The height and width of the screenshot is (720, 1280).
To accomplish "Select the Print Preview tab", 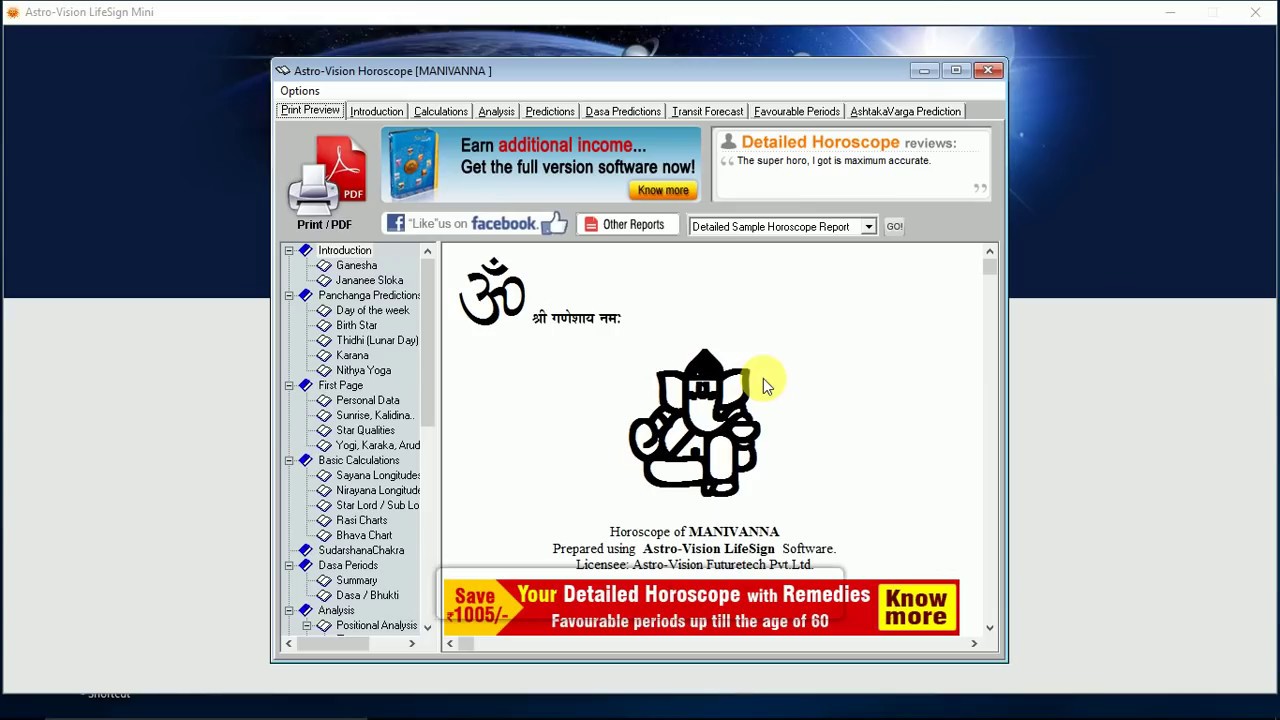I will (x=310, y=110).
